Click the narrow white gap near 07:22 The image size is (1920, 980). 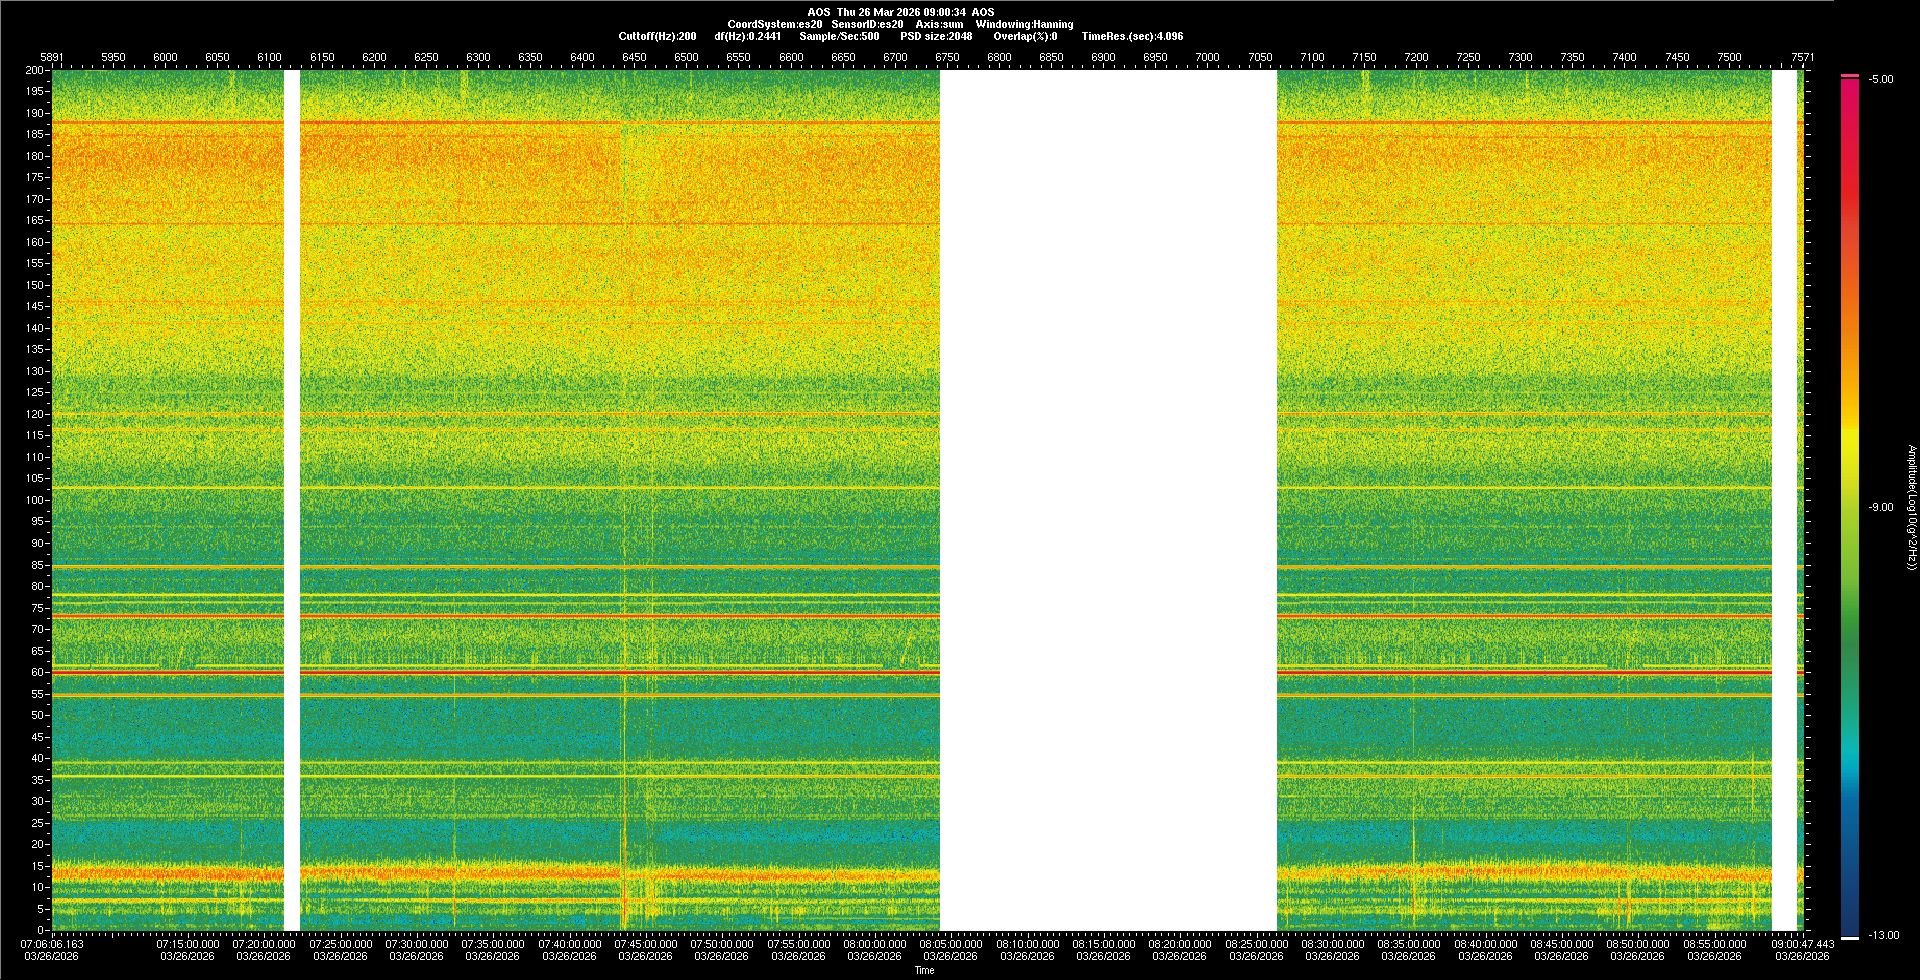coord(292,500)
